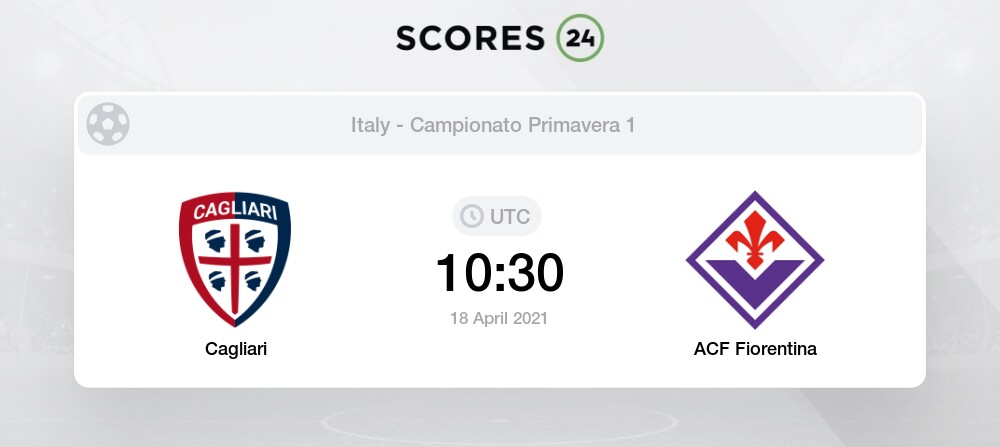The height and width of the screenshot is (447, 1000).
Task: Click the UTC timezone label
Action: pyautogui.click(x=511, y=216)
